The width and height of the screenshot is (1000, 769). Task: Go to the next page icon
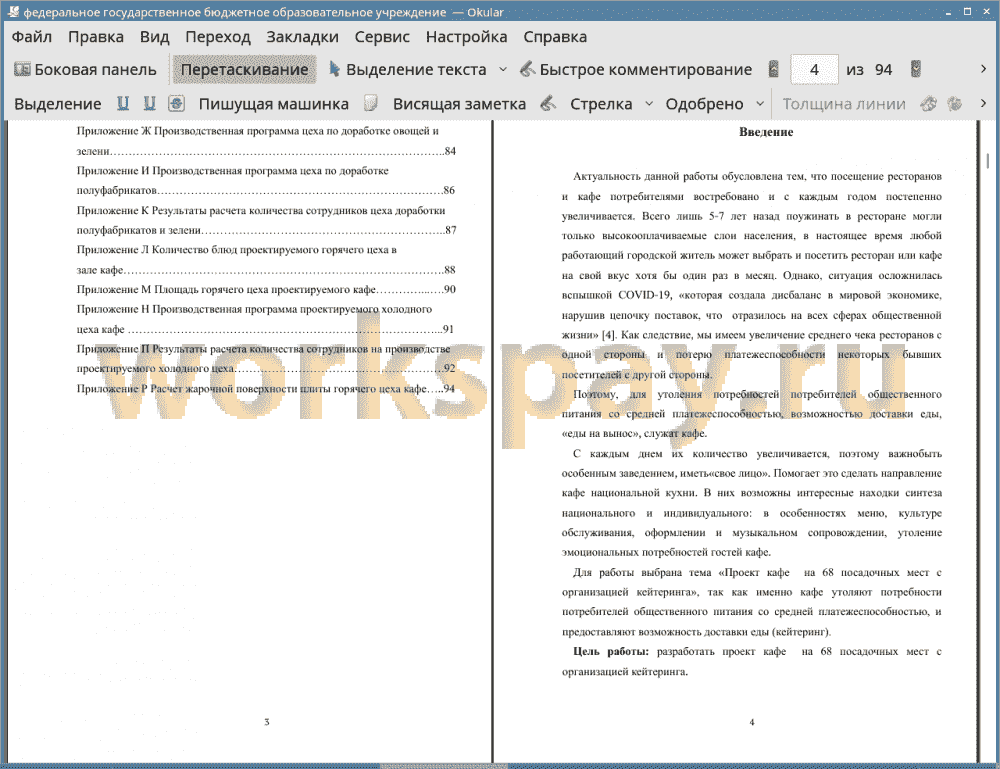click(916, 69)
